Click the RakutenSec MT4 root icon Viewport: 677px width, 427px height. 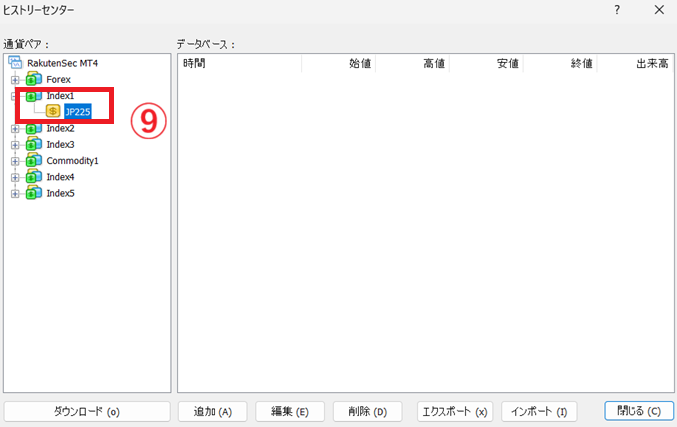pos(15,63)
